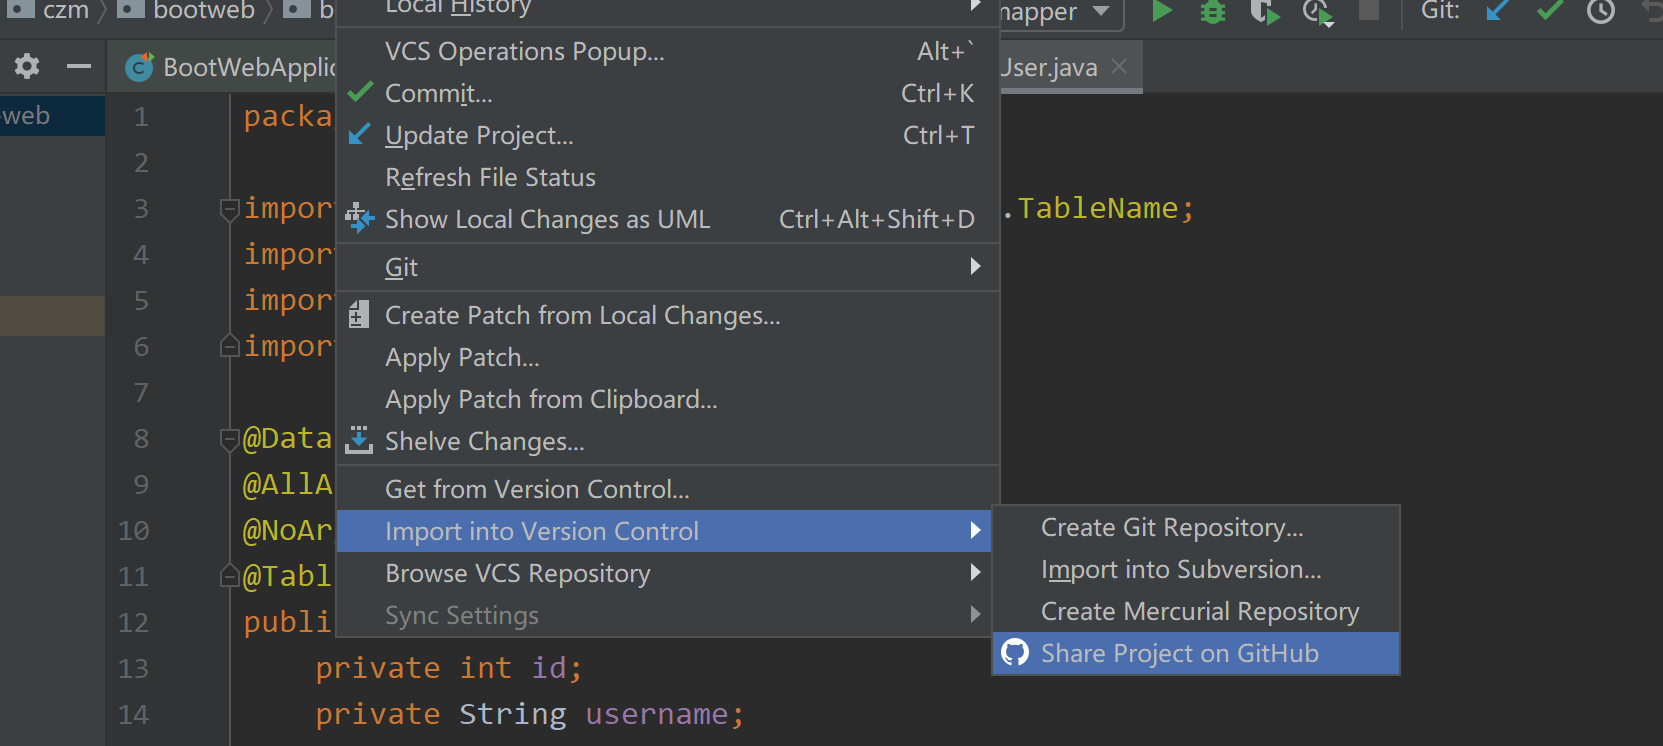Choose Create Mercurial Repository
This screenshot has height=746, width=1663.
1196,611
